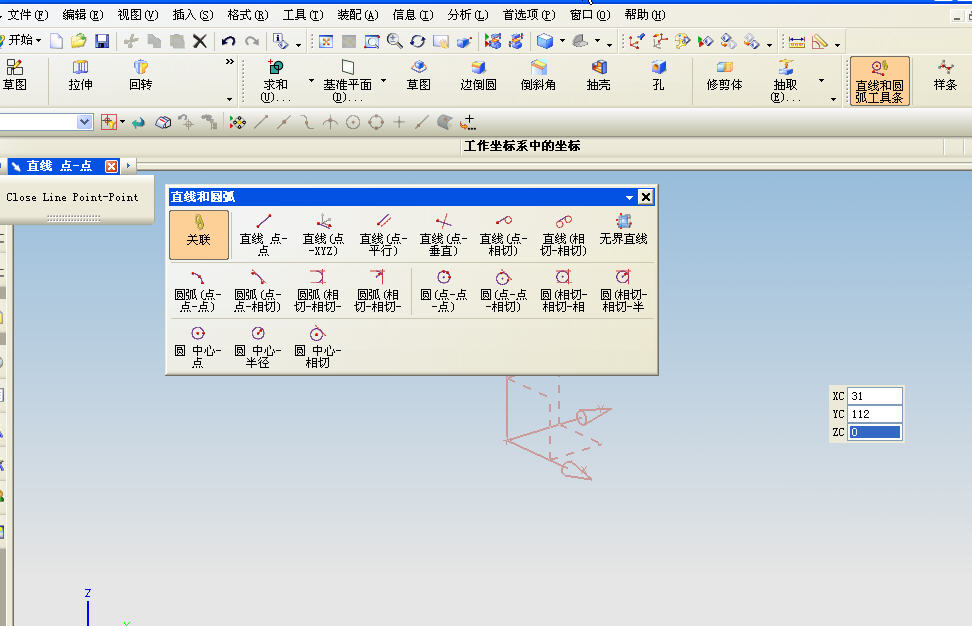Click the 孔 hole tool
972x626 pixels.
[x=658, y=76]
